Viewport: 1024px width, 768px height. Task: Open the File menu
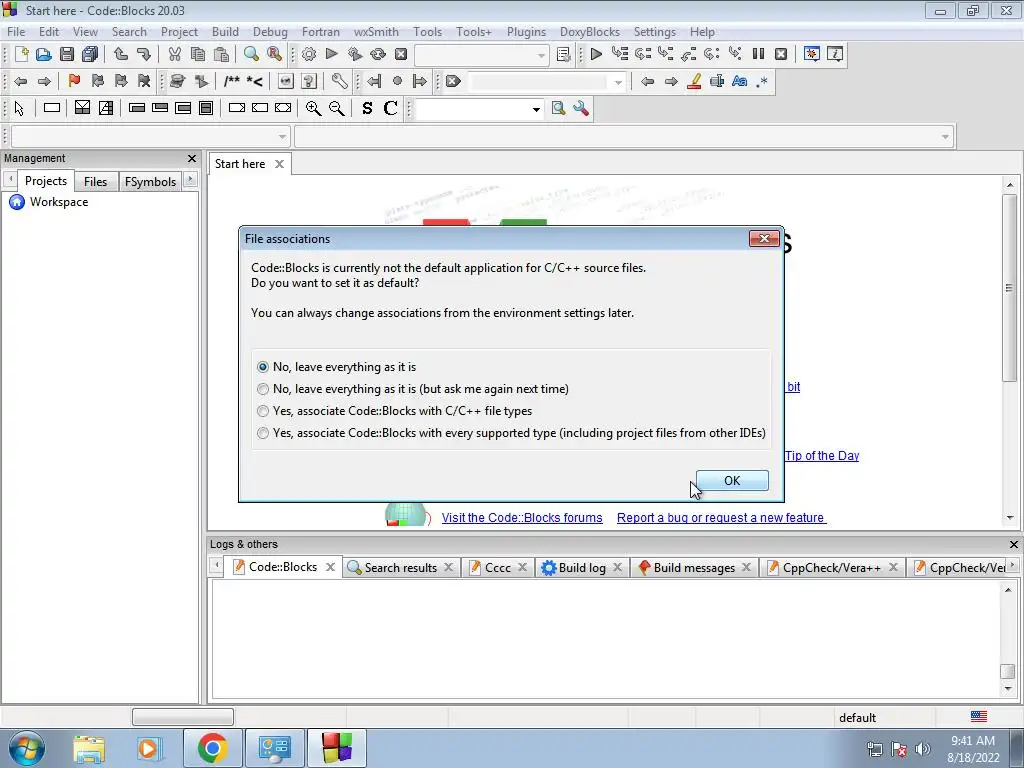click(x=16, y=32)
